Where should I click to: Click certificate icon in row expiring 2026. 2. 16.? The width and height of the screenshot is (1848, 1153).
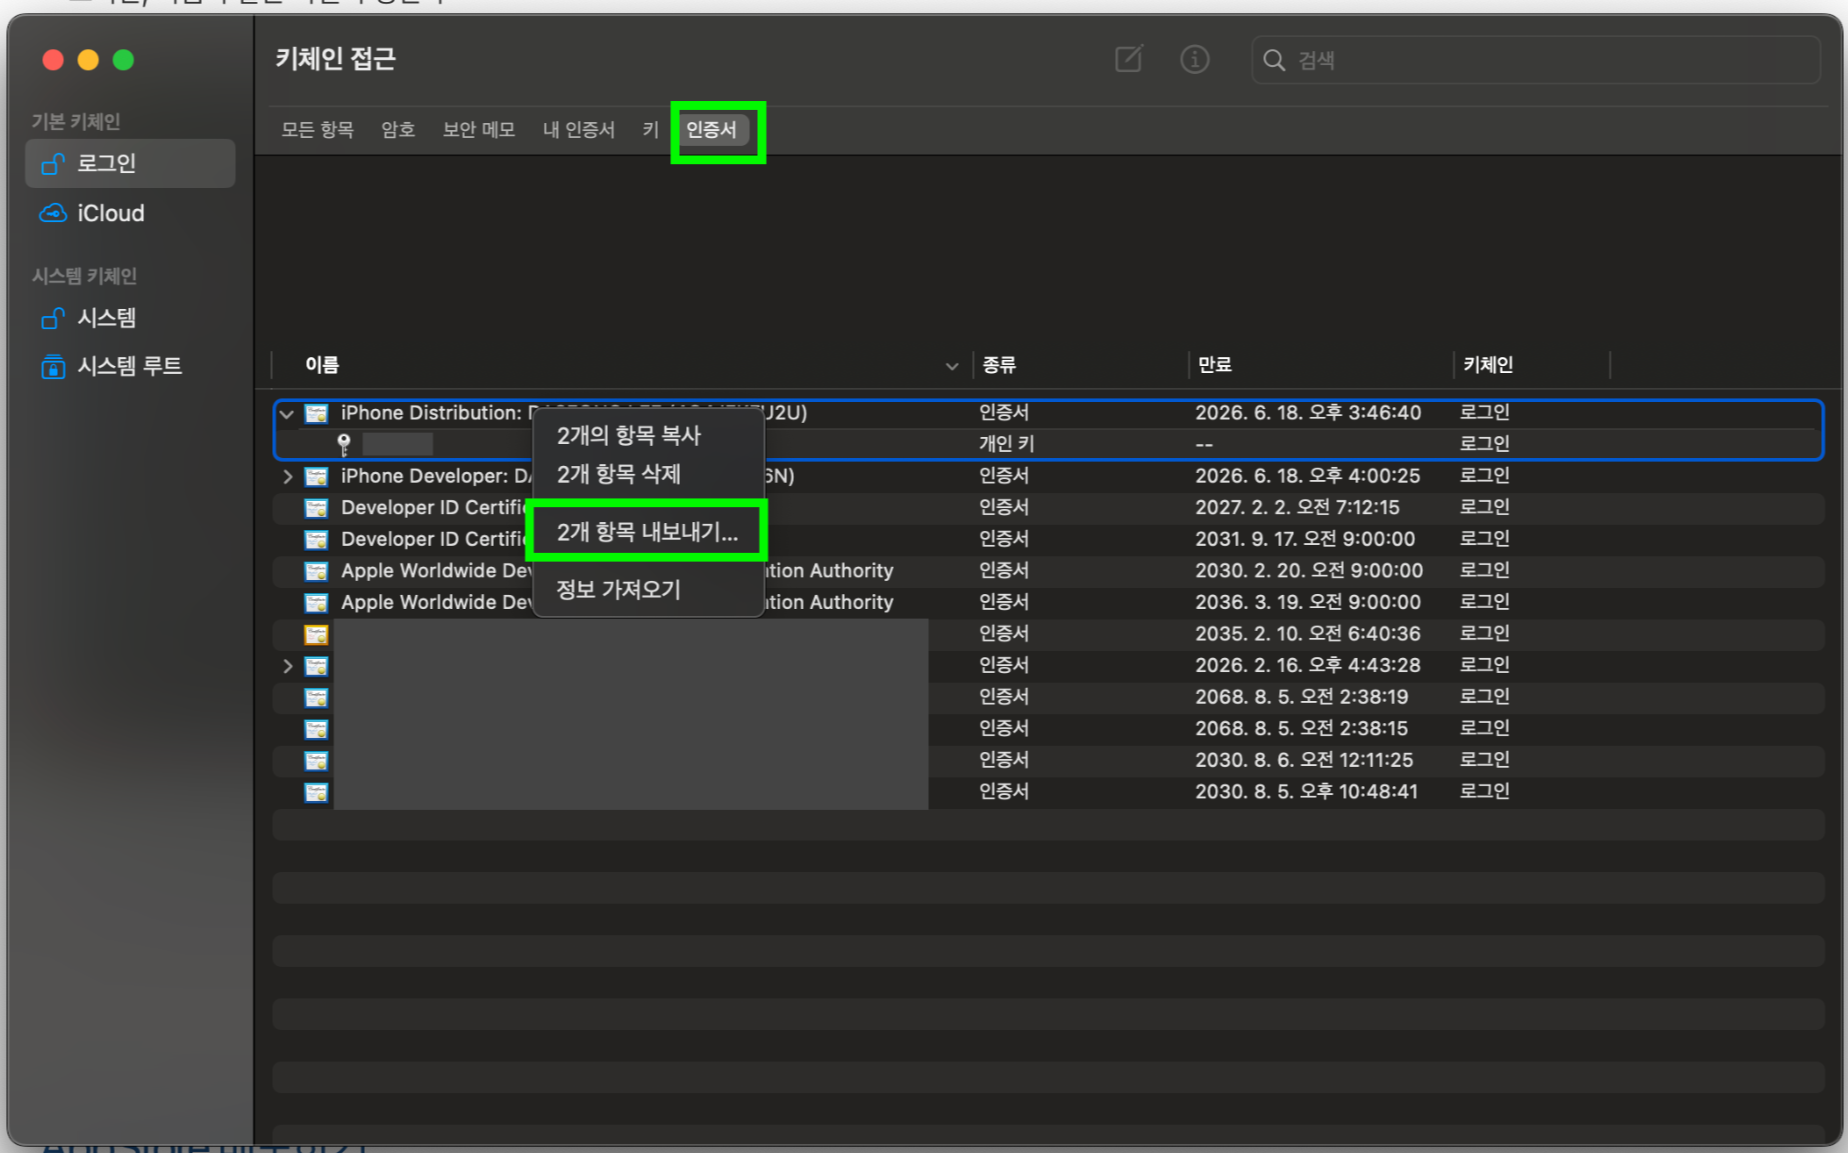point(316,666)
